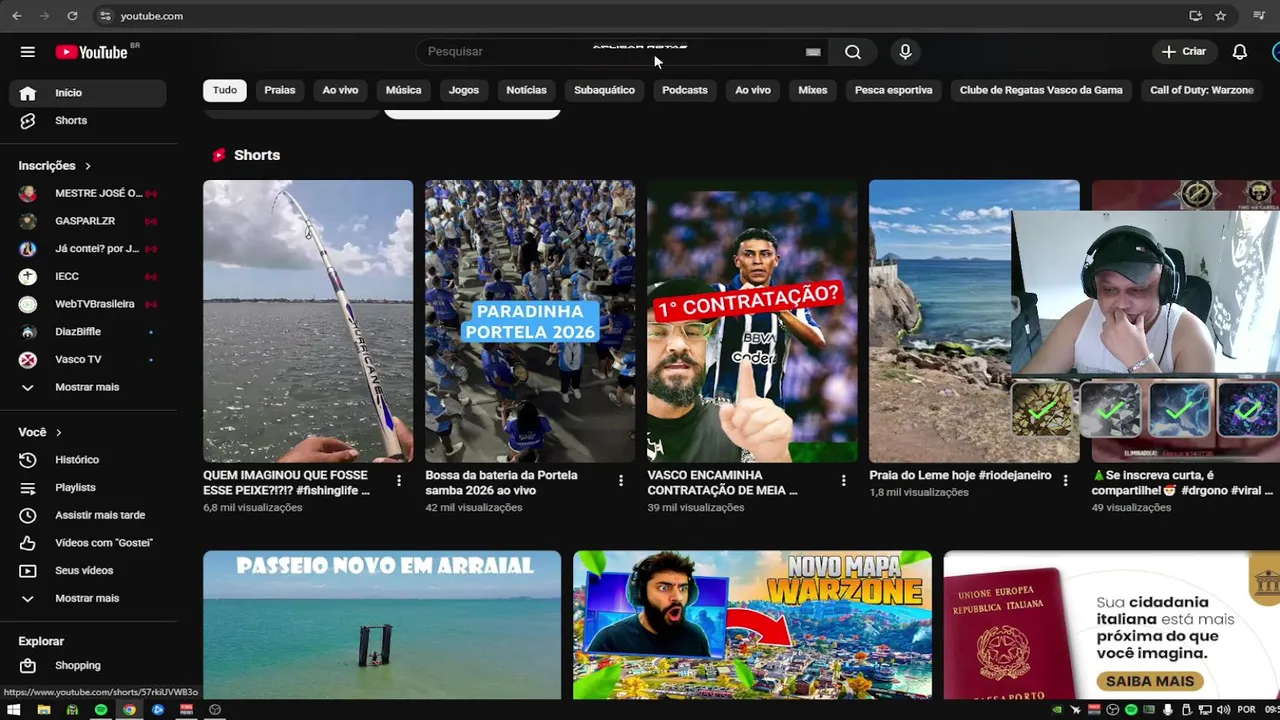Open the Windows Start menu

click(x=14, y=710)
